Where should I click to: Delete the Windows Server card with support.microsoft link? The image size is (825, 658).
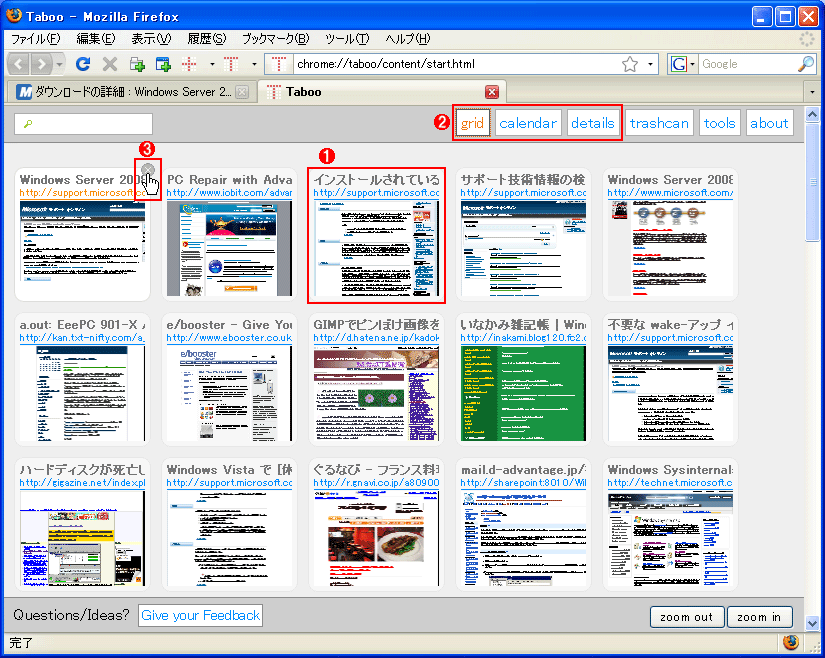(x=148, y=169)
